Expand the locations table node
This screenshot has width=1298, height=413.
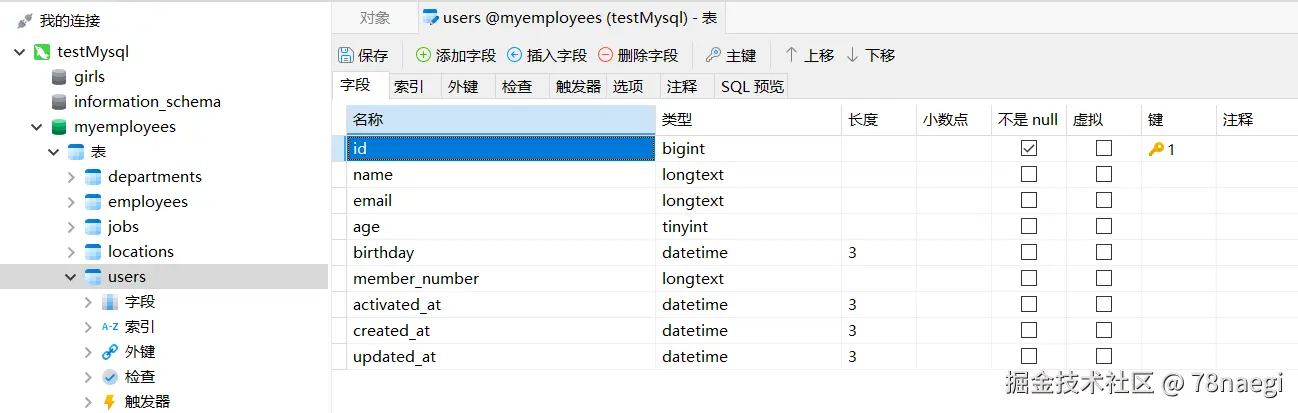coord(71,252)
